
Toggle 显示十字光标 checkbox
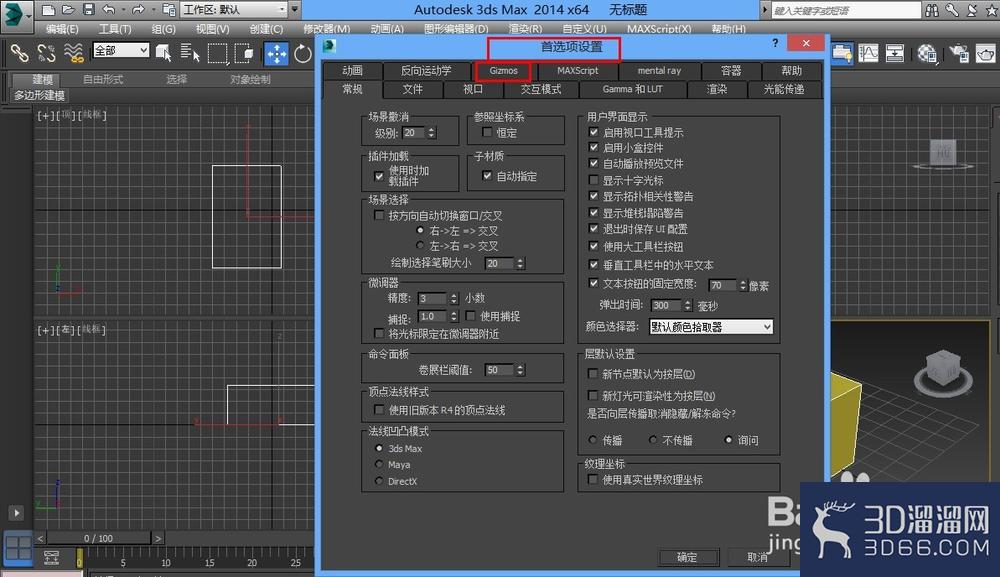click(x=594, y=180)
